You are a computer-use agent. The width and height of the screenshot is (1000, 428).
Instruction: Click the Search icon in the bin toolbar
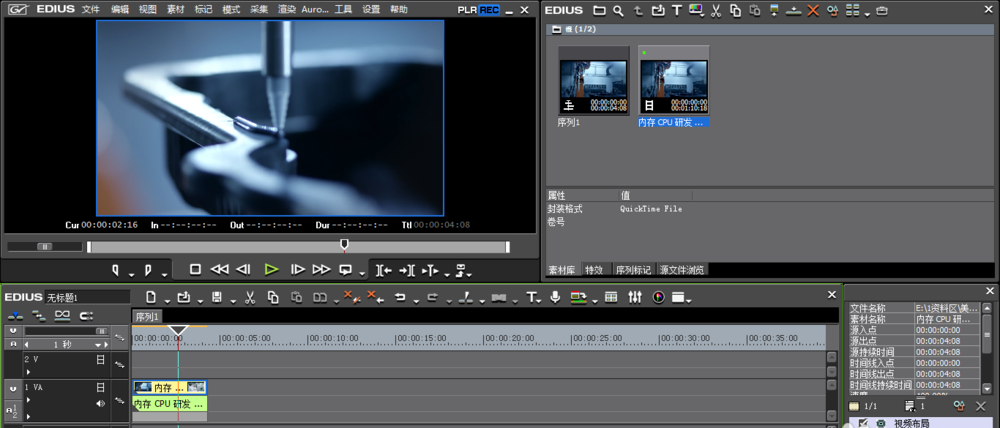(x=619, y=10)
